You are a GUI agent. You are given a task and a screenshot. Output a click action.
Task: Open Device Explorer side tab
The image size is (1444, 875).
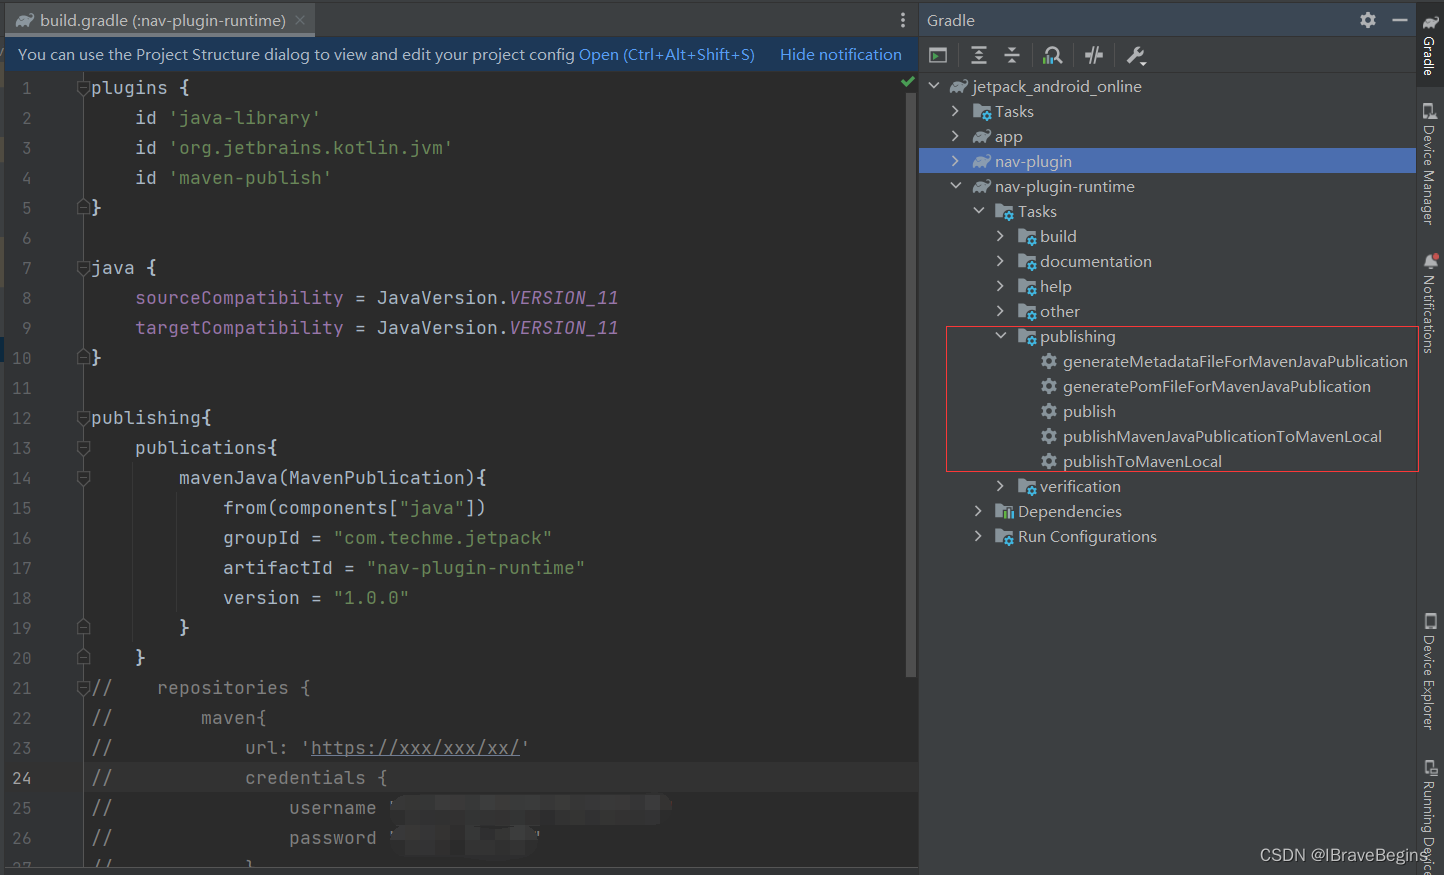coord(1430,672)
